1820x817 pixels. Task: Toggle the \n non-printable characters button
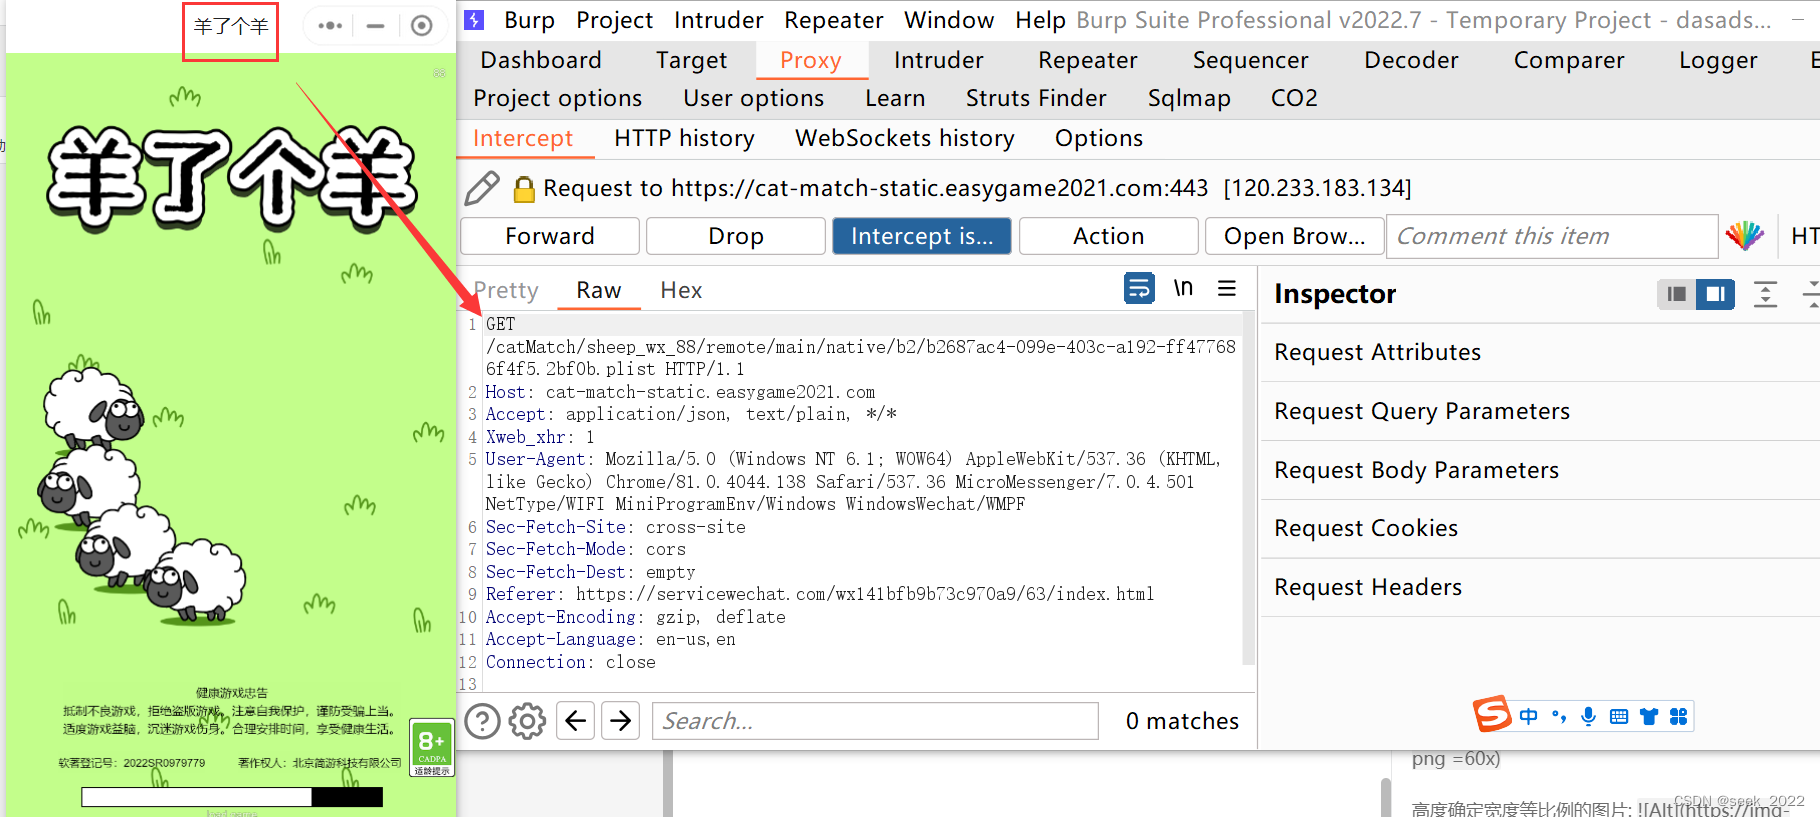1183,288
